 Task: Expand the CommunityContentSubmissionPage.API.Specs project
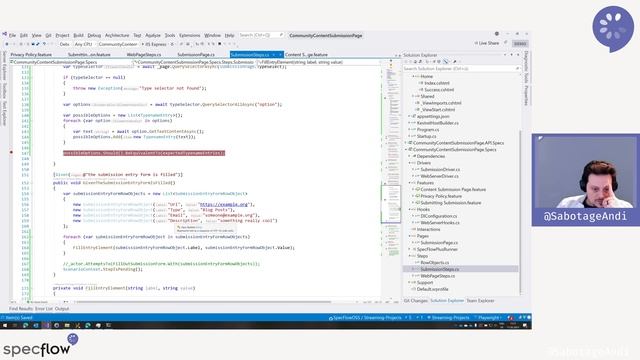(x=406, y=143)
